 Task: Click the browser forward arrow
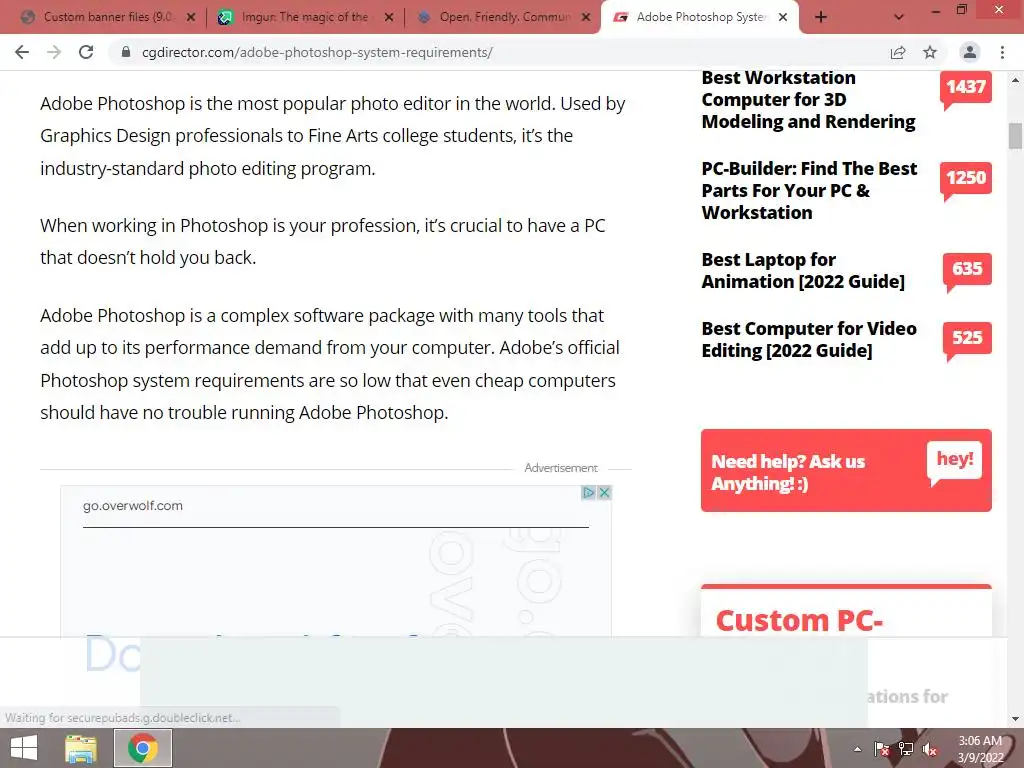point(54,52)
